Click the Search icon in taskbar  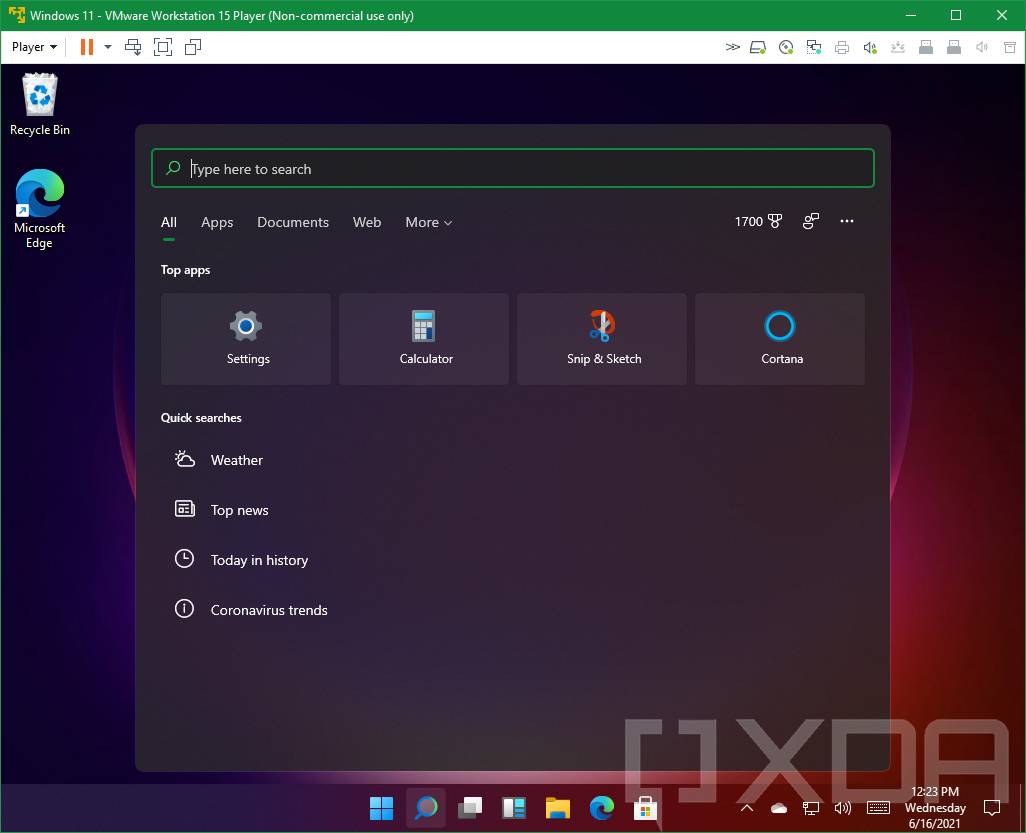point(426,808)
